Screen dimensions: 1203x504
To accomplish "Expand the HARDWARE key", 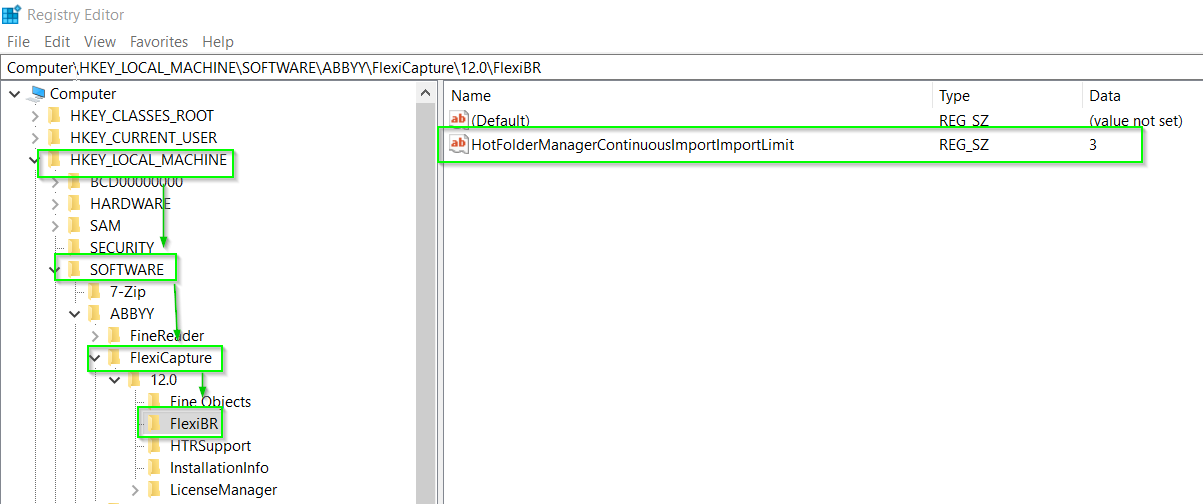I will coord(55,204).
